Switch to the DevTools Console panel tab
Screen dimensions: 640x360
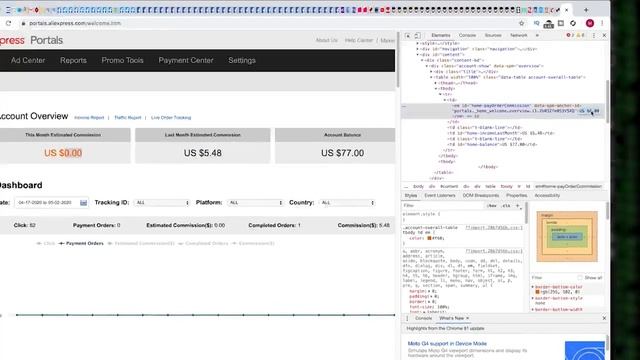click(x=467, y=36)
